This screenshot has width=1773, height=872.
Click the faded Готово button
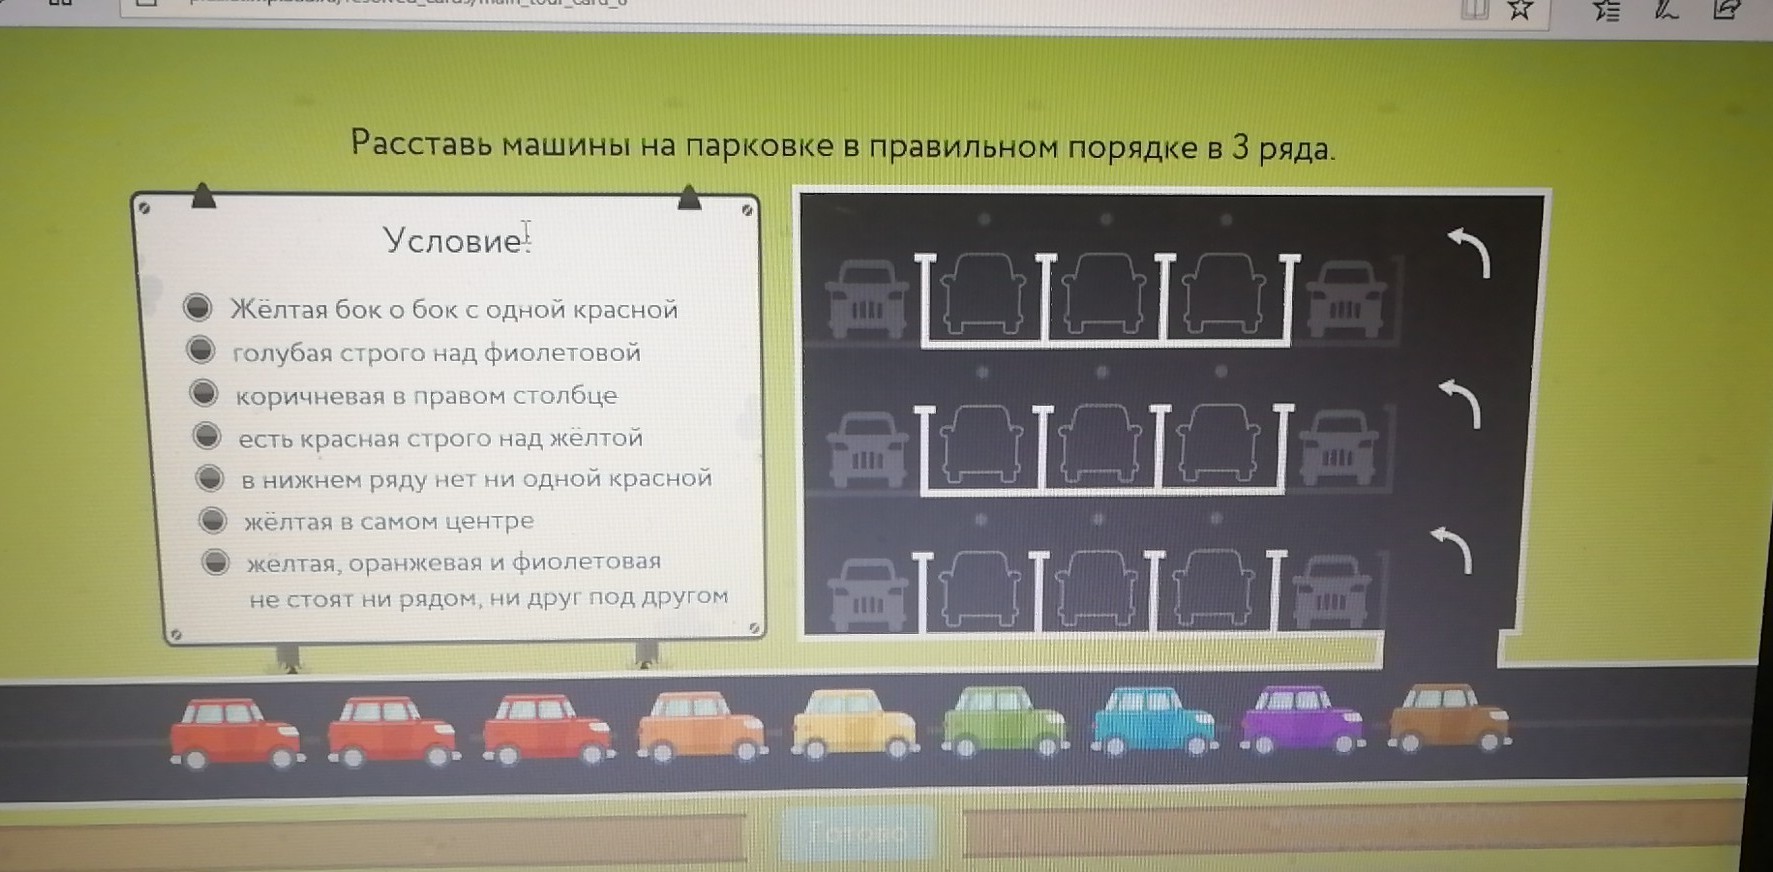click(856, 832)
